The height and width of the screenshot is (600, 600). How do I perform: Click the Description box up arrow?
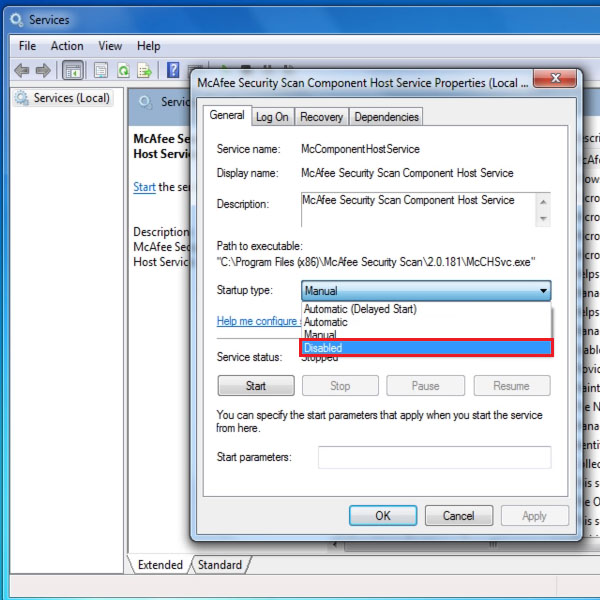coord(543,202)
